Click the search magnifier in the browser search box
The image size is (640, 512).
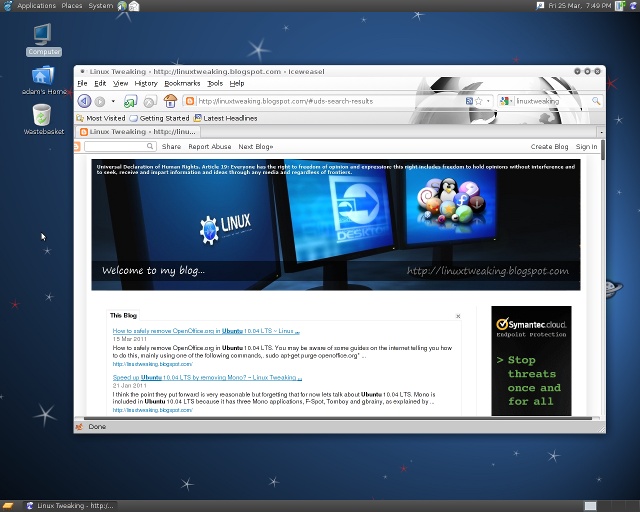[596, 101]
